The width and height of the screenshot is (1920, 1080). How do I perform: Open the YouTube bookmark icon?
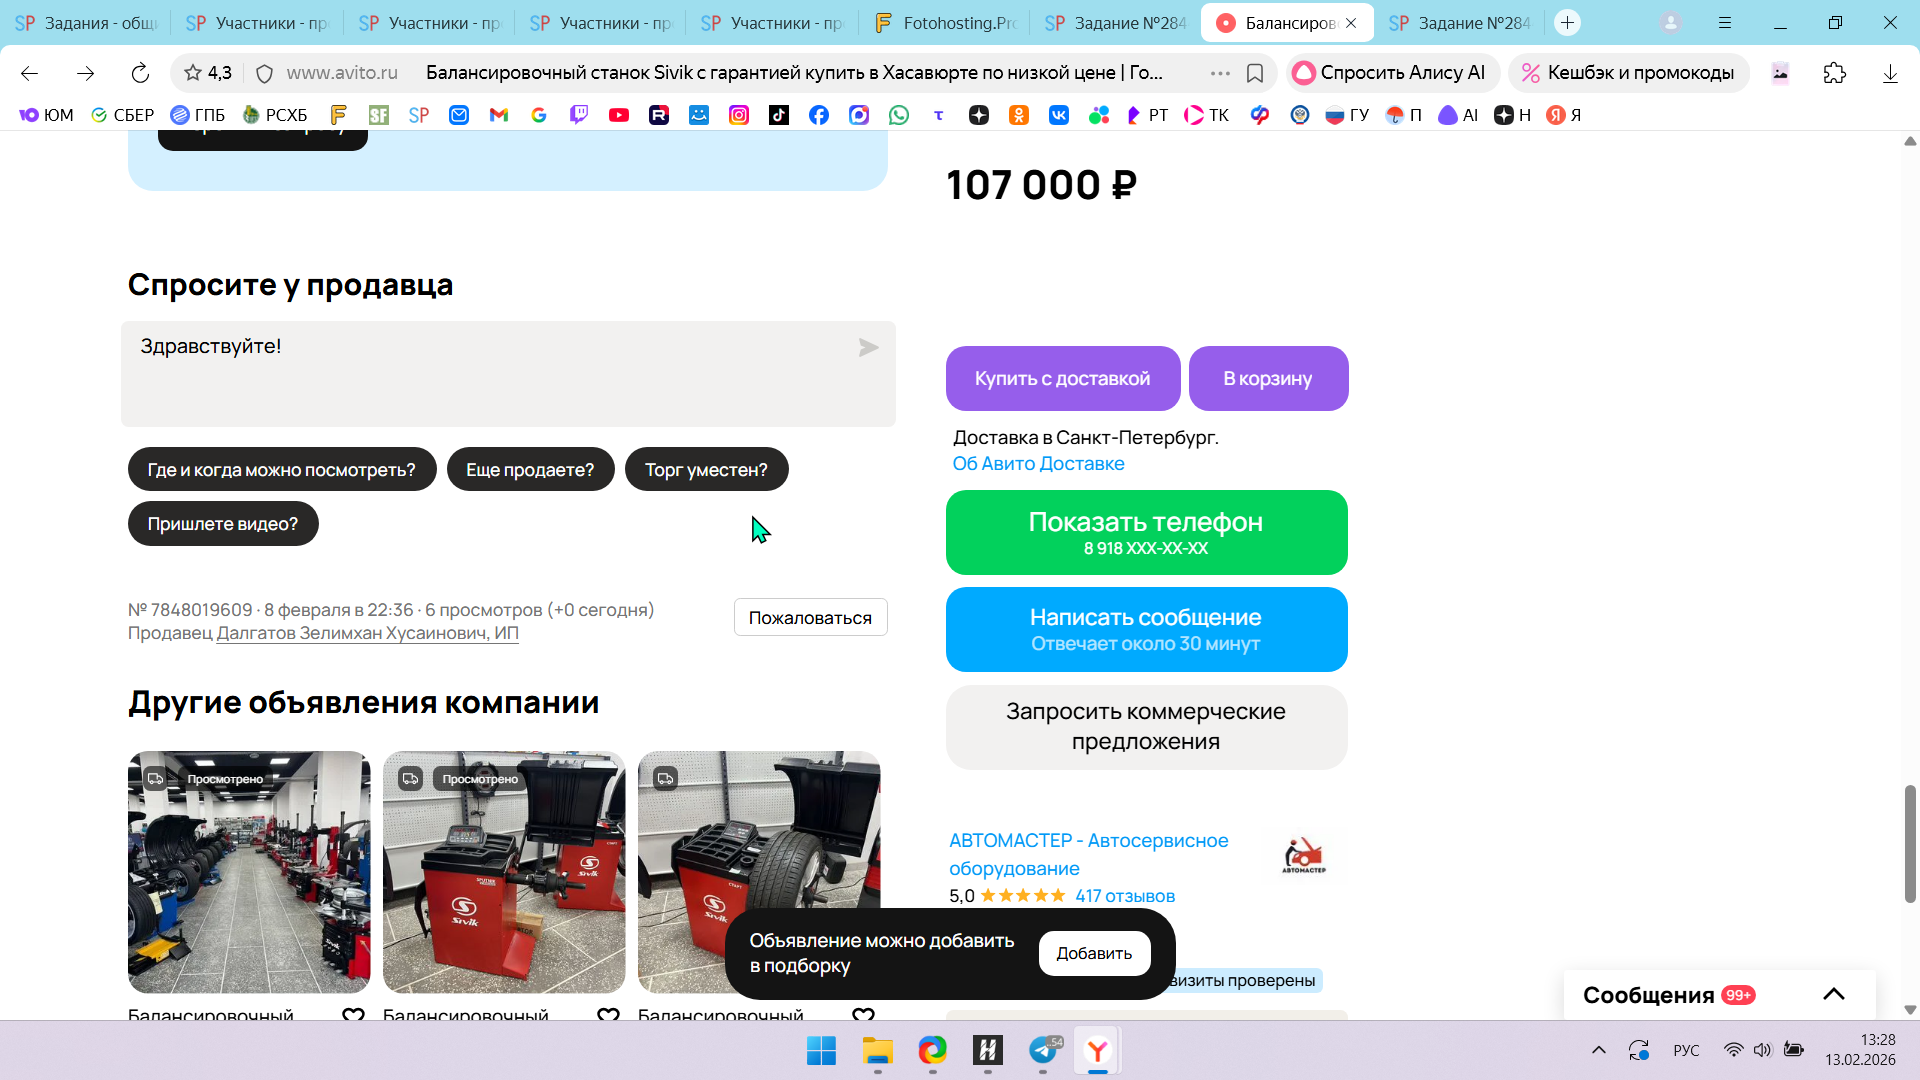[619, 115]
